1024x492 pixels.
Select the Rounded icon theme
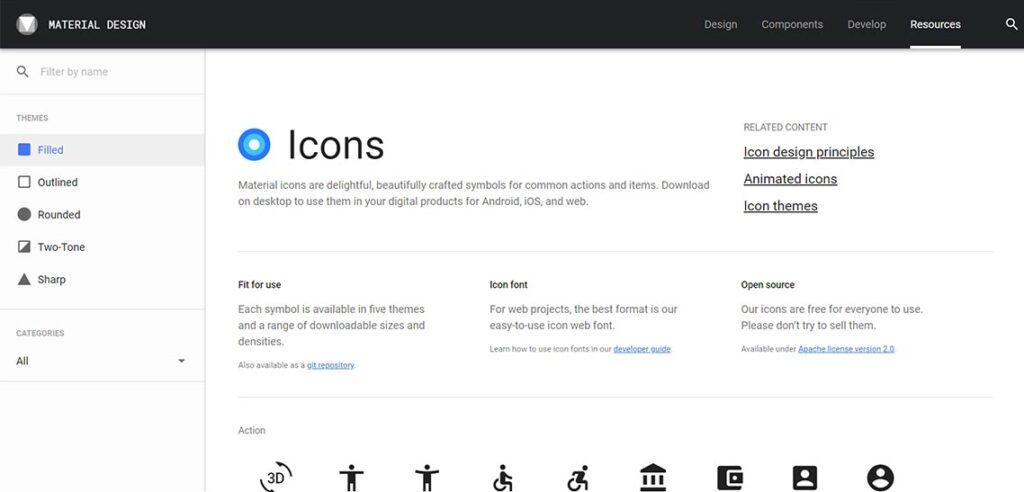pyautogui.click(x=58, y=214)
